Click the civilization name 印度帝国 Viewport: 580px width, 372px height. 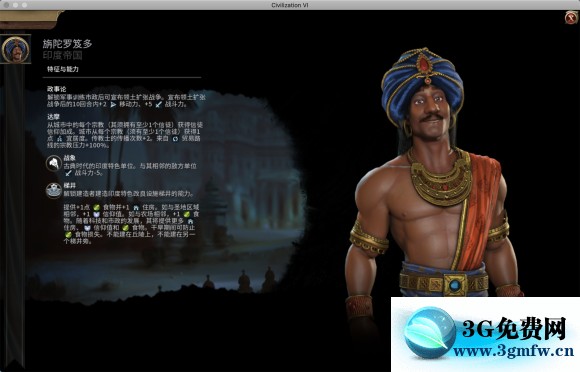coord(63,55)
